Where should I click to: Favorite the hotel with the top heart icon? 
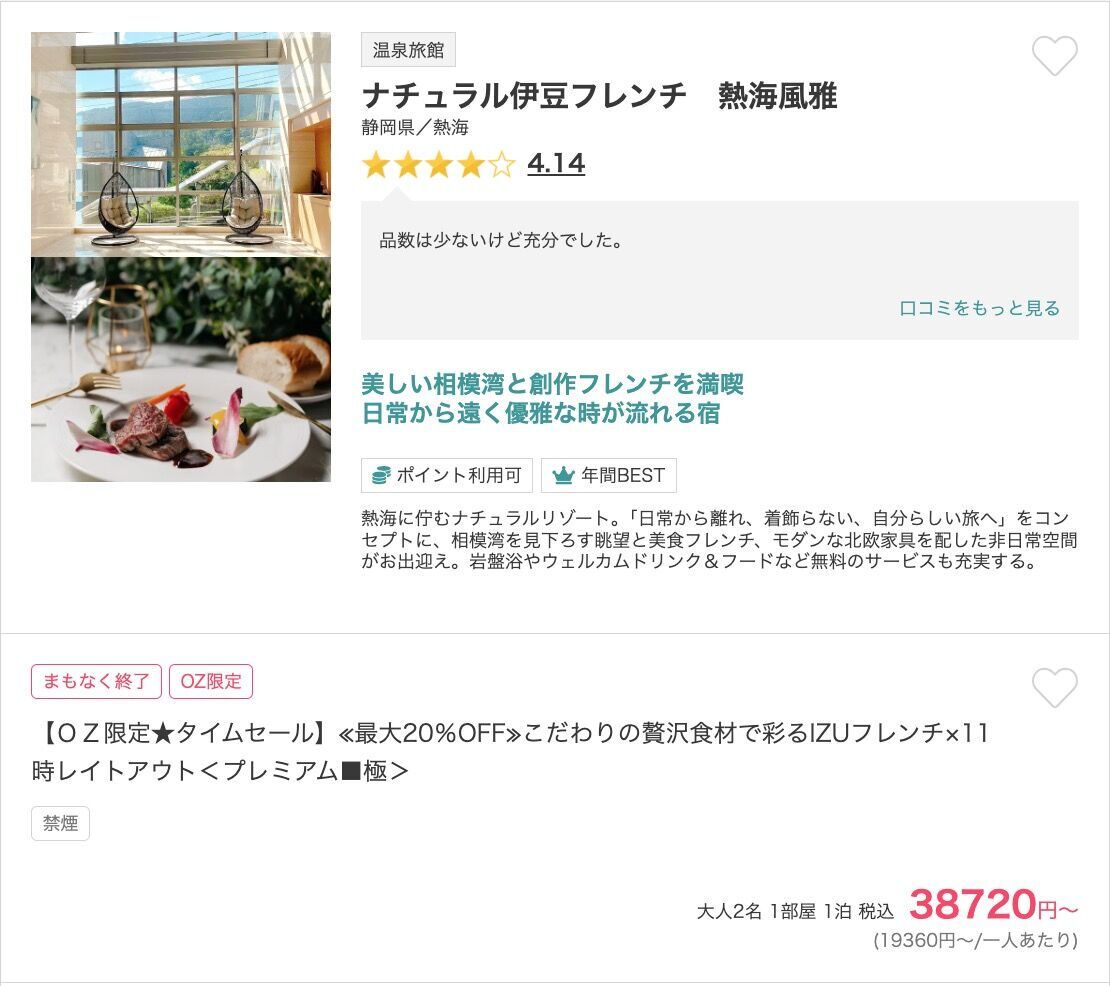point(1054,55)
